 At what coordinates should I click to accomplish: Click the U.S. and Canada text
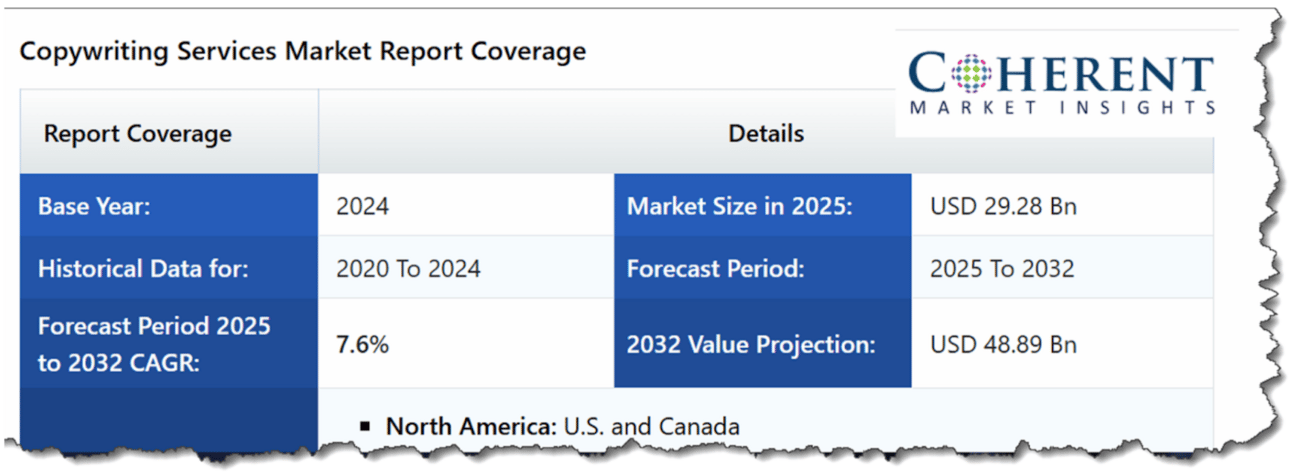point(652,427)
